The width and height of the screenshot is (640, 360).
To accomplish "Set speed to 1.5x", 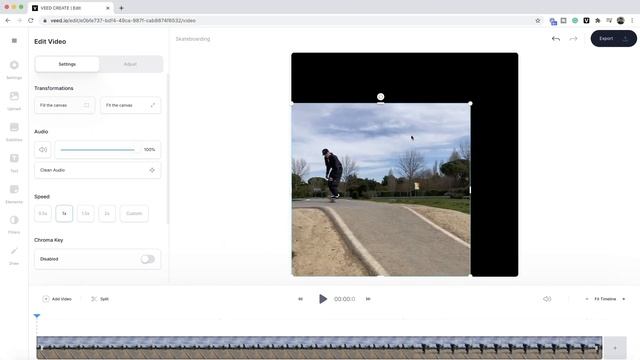I will 85,213.
